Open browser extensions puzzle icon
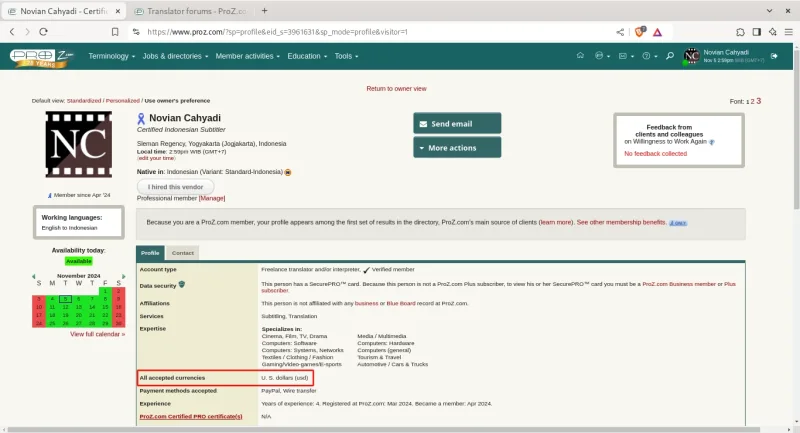The width and height of the screenshot is (800, 433). click(740, 32)
